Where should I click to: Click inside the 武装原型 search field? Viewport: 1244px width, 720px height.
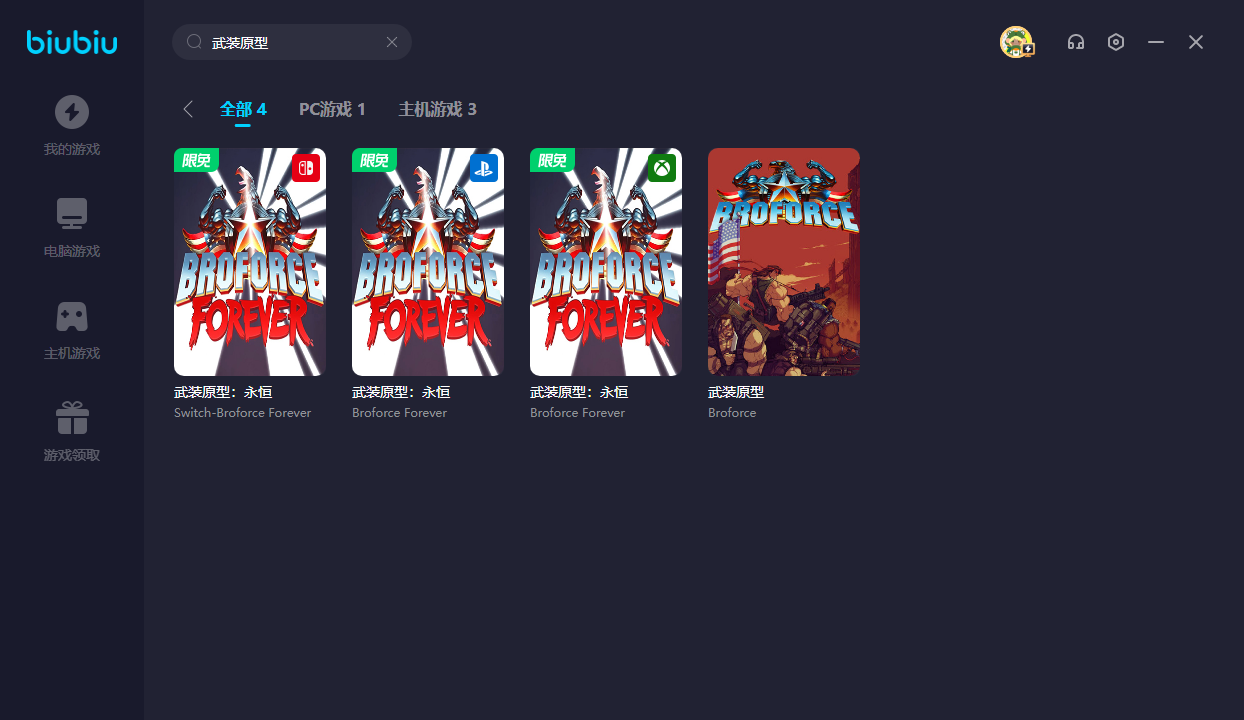tap(290, 42)
